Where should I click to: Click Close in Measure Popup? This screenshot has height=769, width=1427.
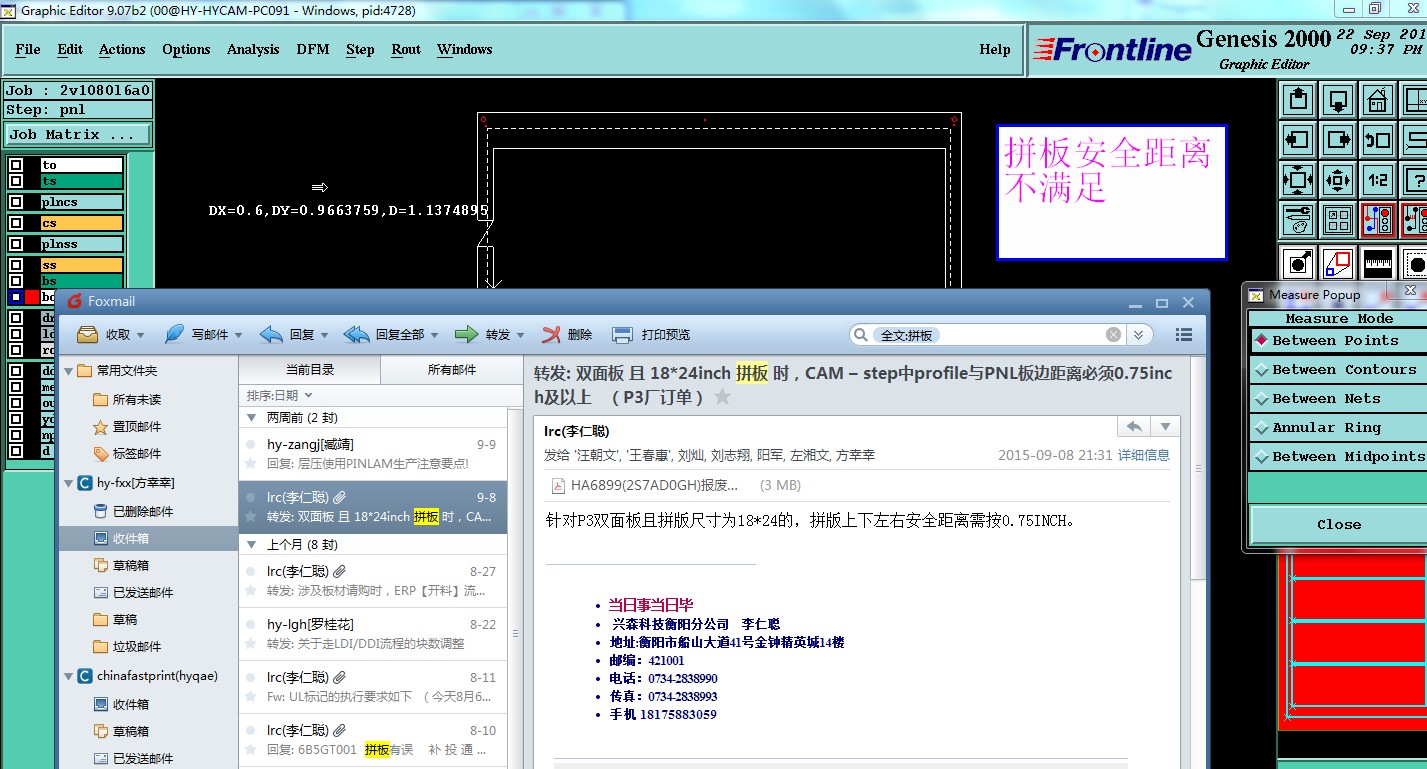1338,524
